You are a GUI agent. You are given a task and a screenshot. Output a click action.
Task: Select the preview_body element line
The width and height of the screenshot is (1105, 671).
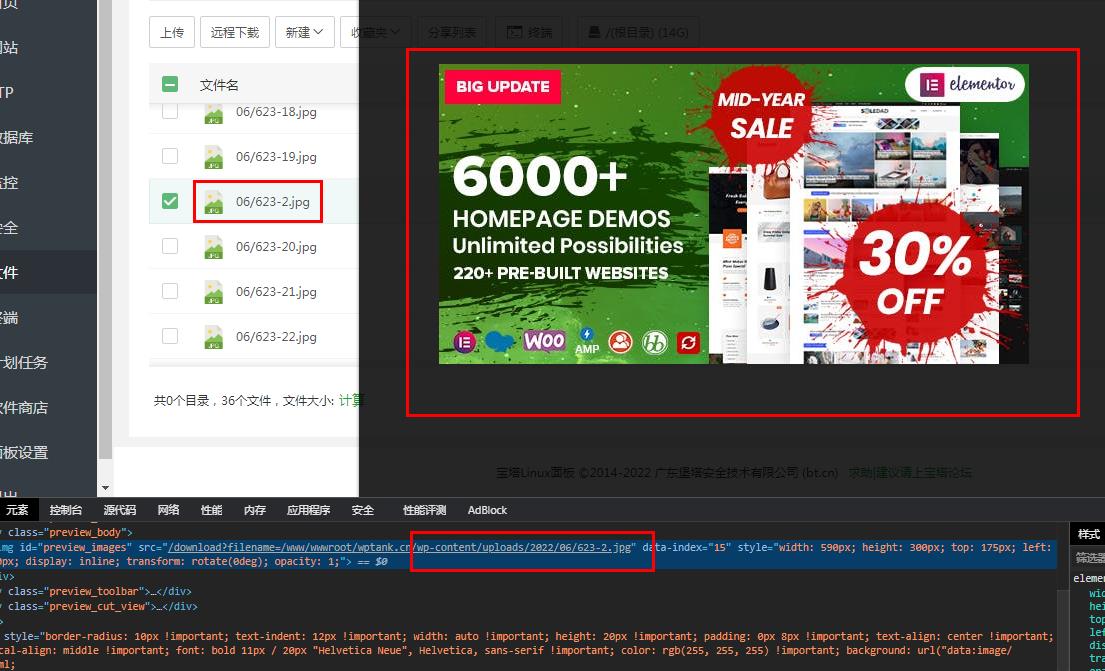[x=66, y=532]
